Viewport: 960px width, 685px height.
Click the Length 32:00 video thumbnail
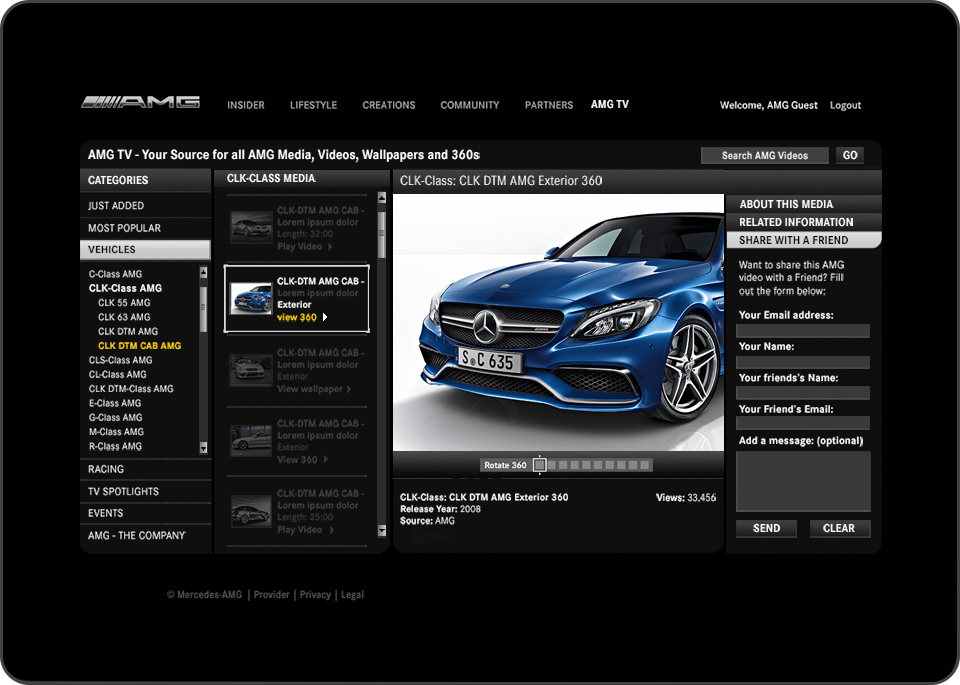coord(251,227)
